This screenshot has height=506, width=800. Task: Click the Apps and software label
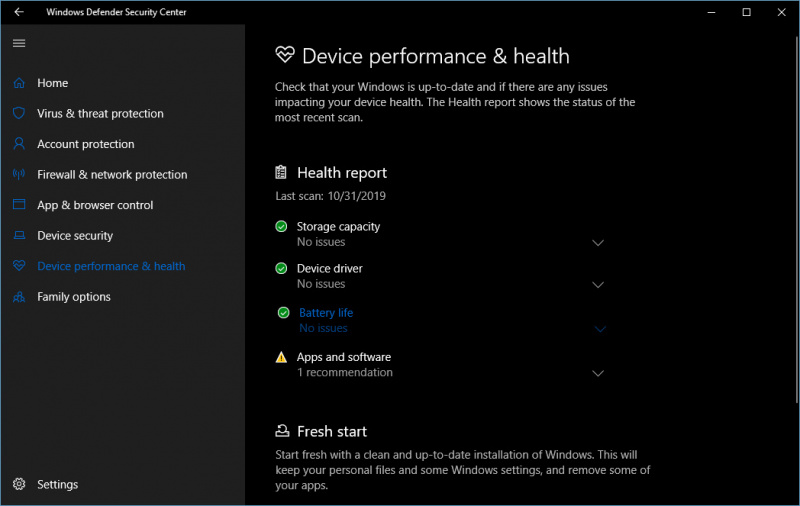point(344,357)
